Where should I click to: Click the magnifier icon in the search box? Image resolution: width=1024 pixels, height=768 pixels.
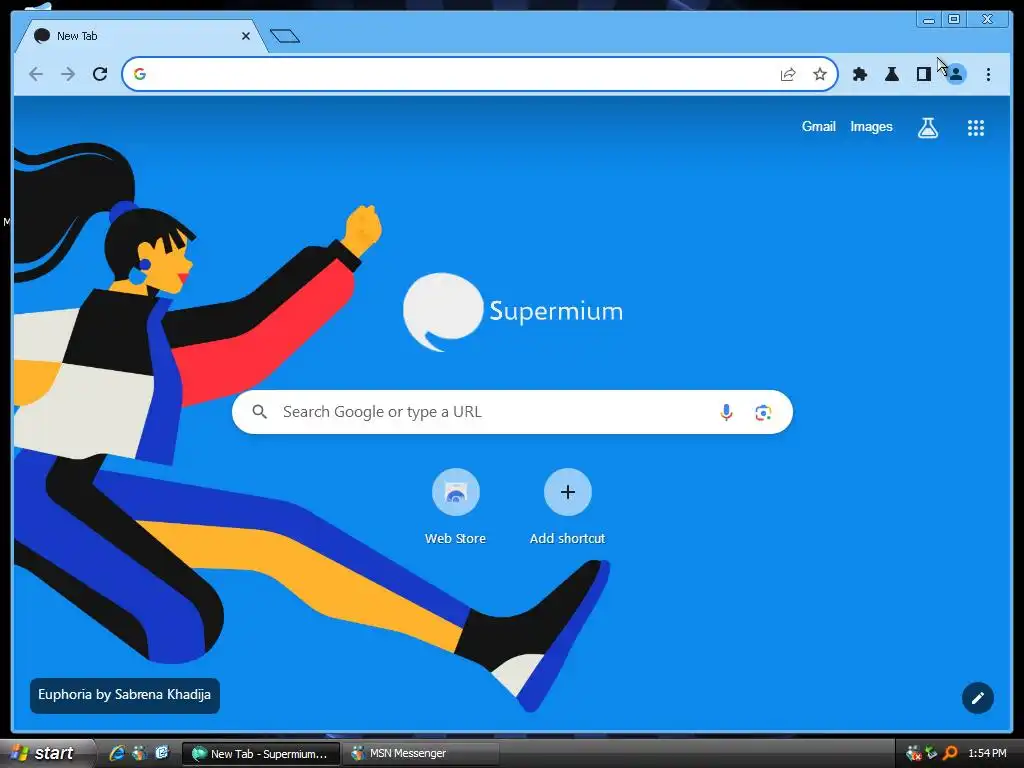tap(259, 412)
